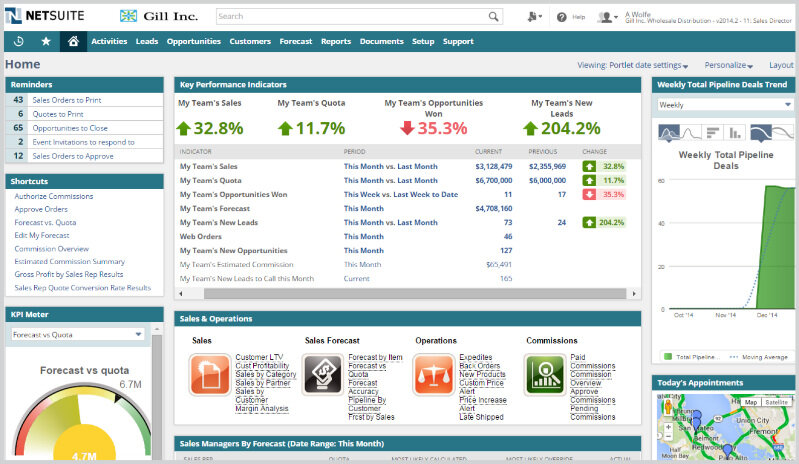The height and width of the screenshot is (464, 799).
Task: Click the green Commissions icon
Action: click(x=546, y=375)
